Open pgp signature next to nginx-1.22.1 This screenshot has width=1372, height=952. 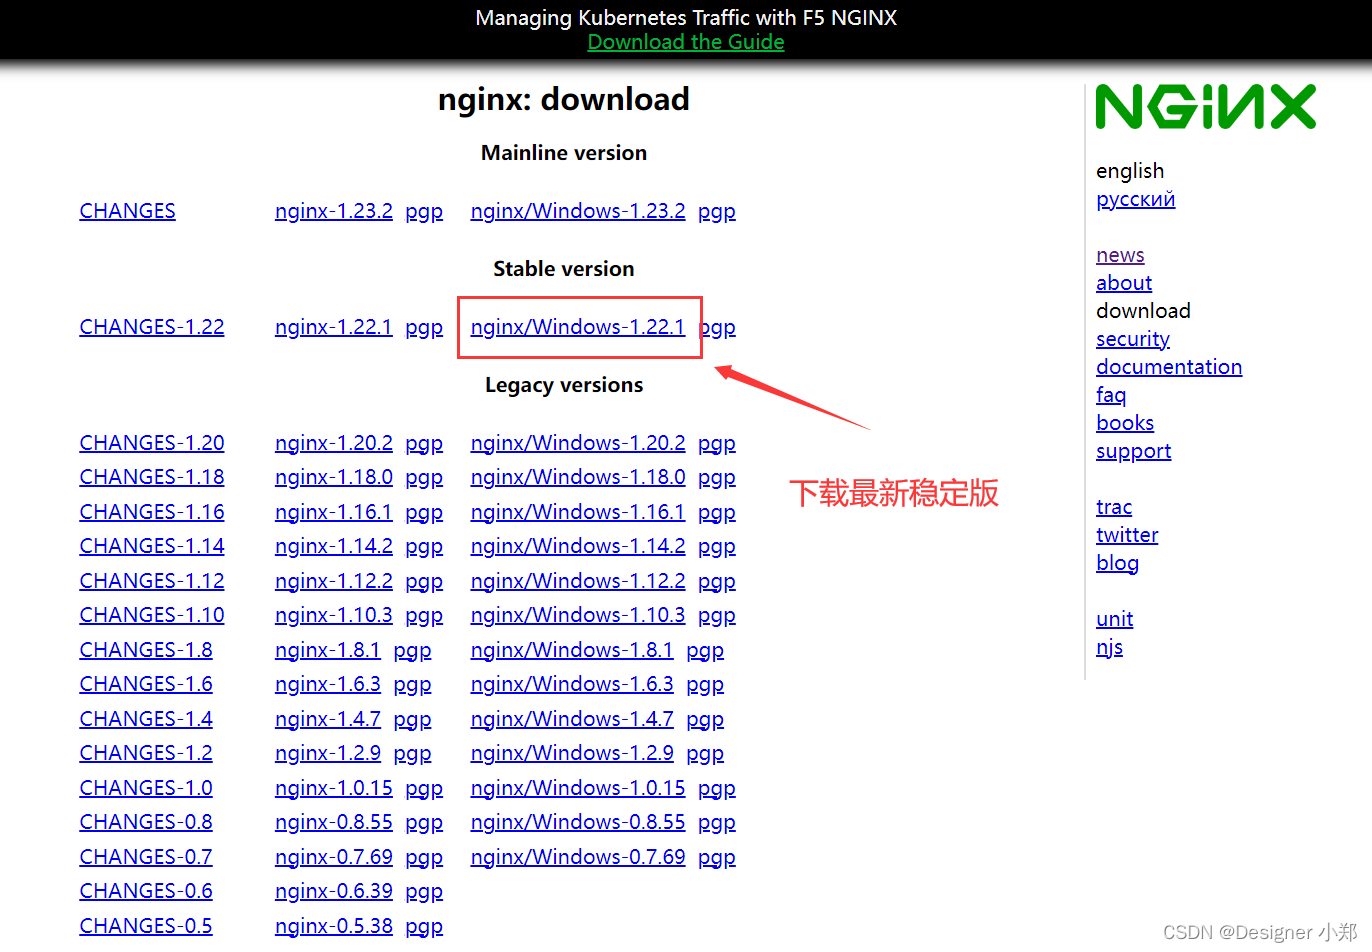tap(424, 327)
